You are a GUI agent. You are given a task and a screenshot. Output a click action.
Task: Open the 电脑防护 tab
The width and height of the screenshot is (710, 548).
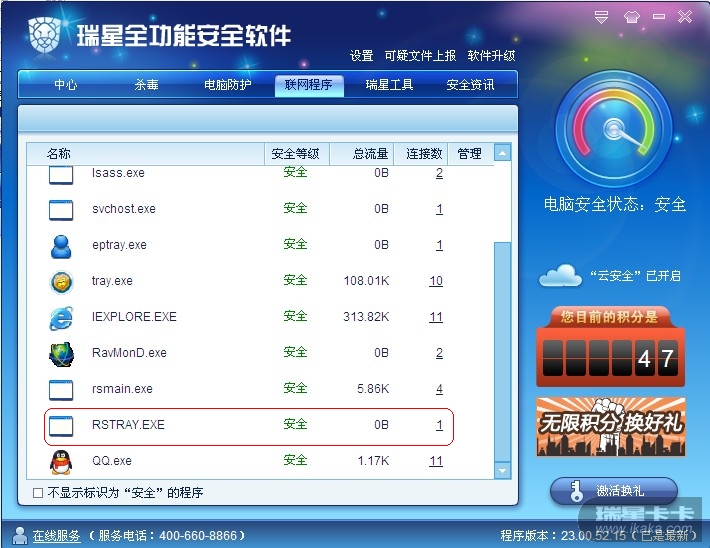click(x=227, y=85)
